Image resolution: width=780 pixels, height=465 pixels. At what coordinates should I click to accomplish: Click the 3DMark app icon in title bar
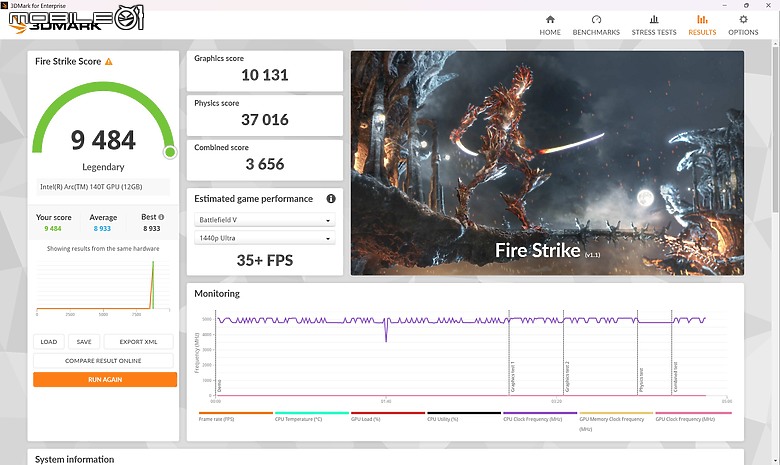click(4, 5)
